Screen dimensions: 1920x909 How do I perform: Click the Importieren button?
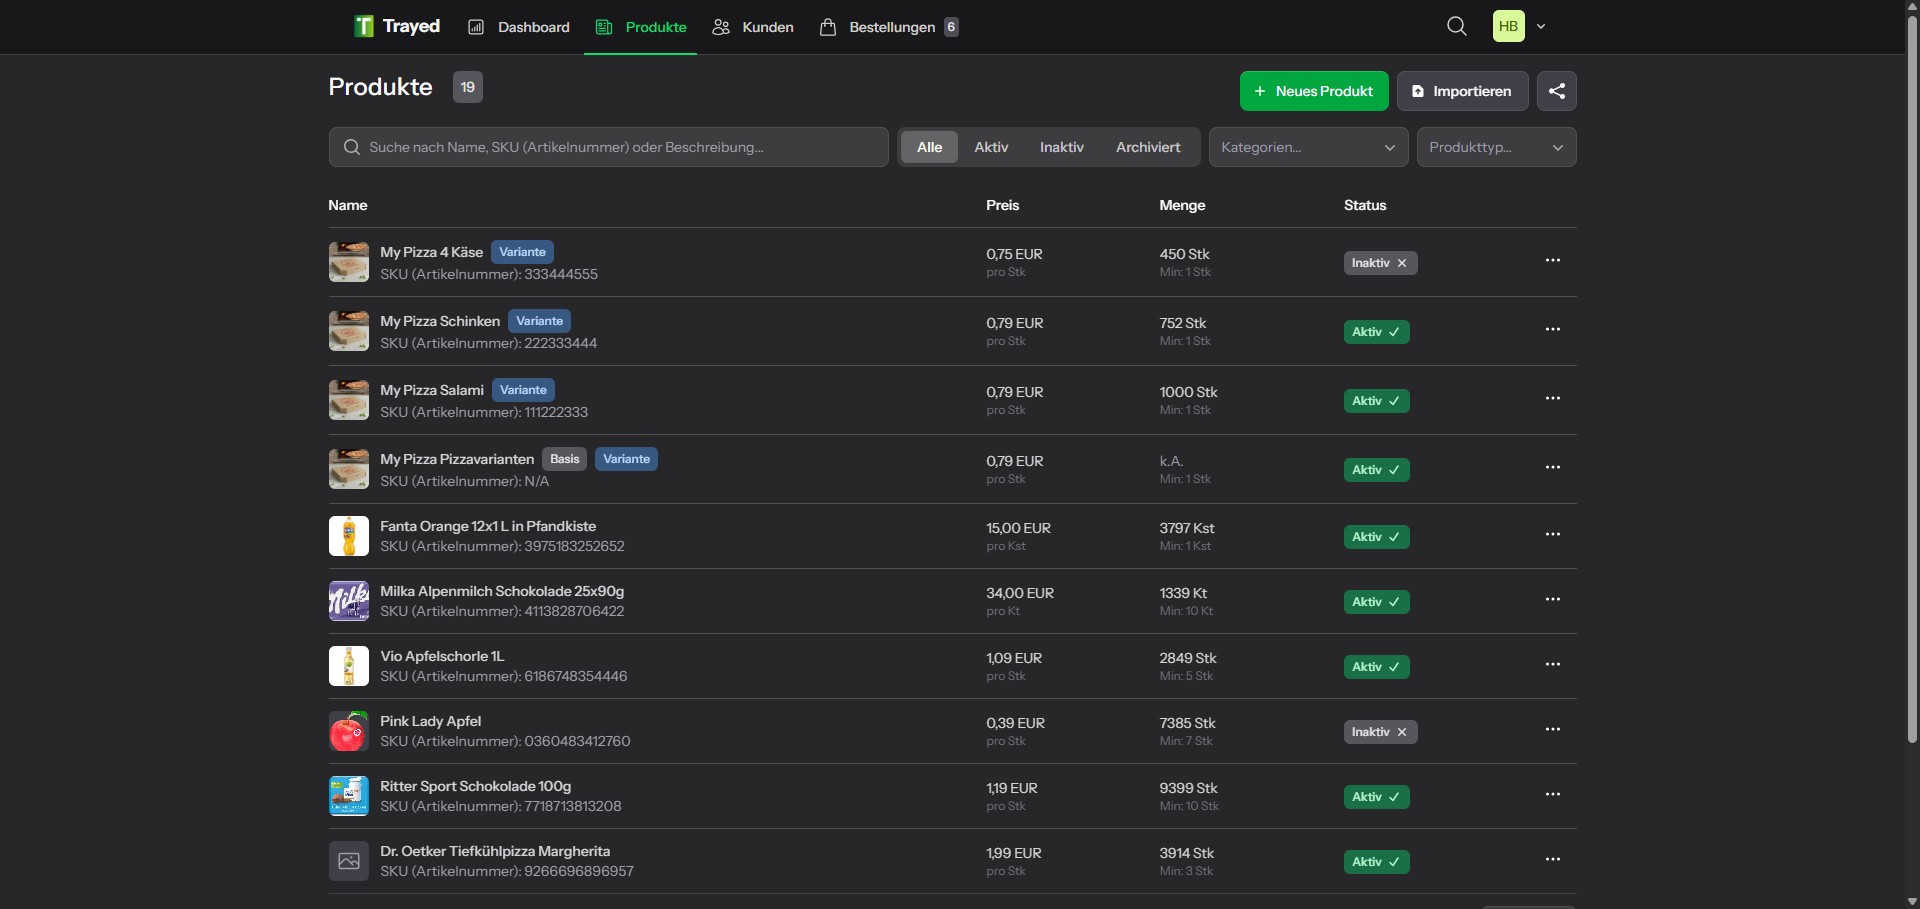[1461, 90]
